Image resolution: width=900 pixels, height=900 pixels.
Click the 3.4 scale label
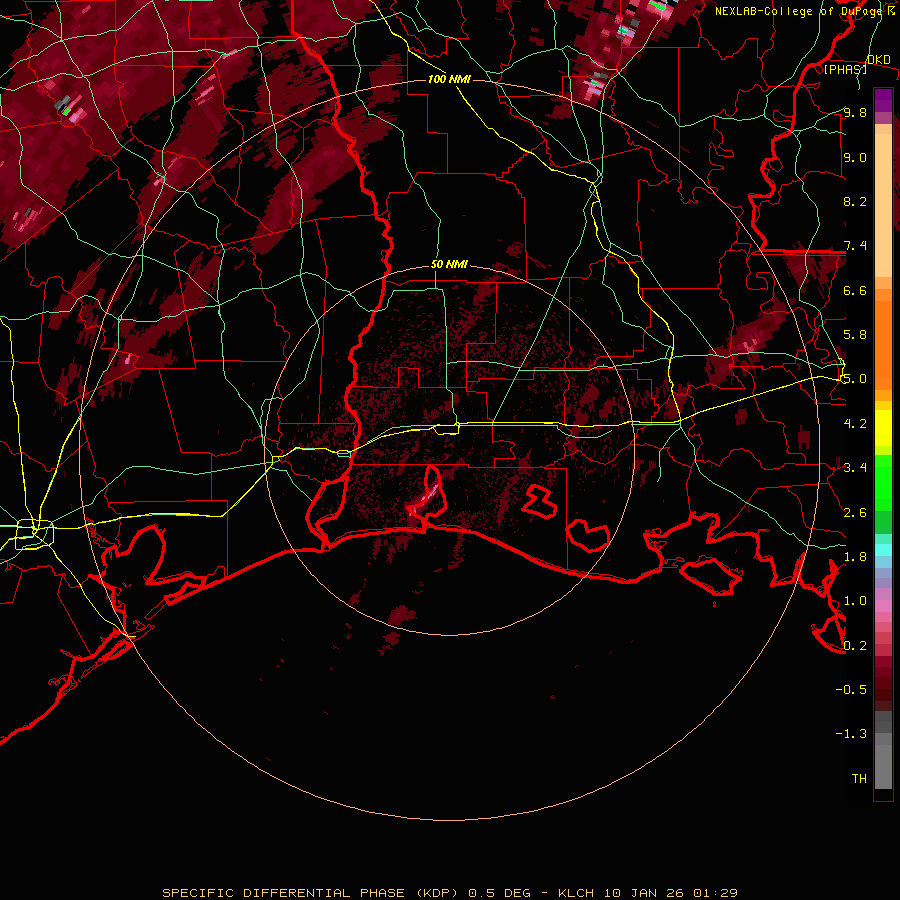[855, 468]
